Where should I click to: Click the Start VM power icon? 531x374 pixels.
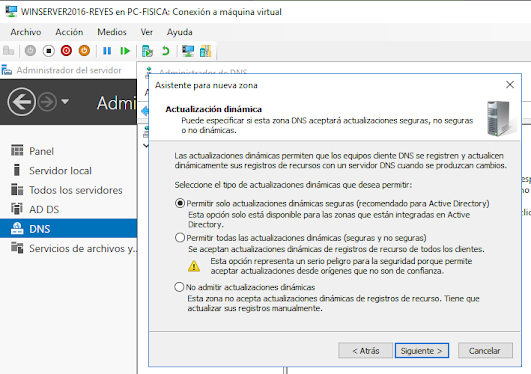(30, 51)
